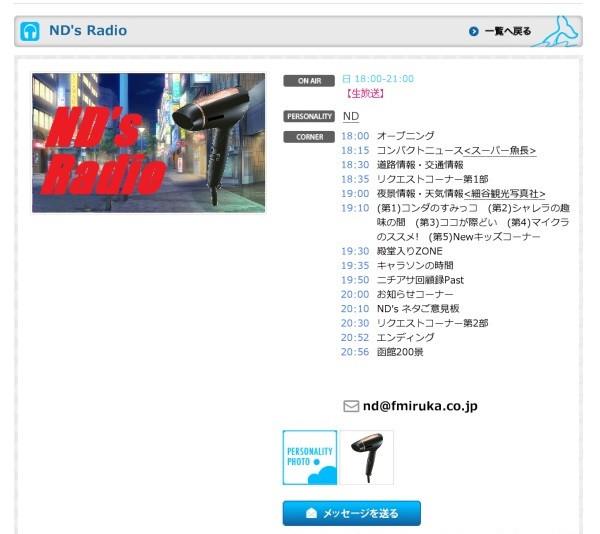The width and height of the screenshot is (600, 534).
Task: Open the ND personality link
Action: [351, 116]
